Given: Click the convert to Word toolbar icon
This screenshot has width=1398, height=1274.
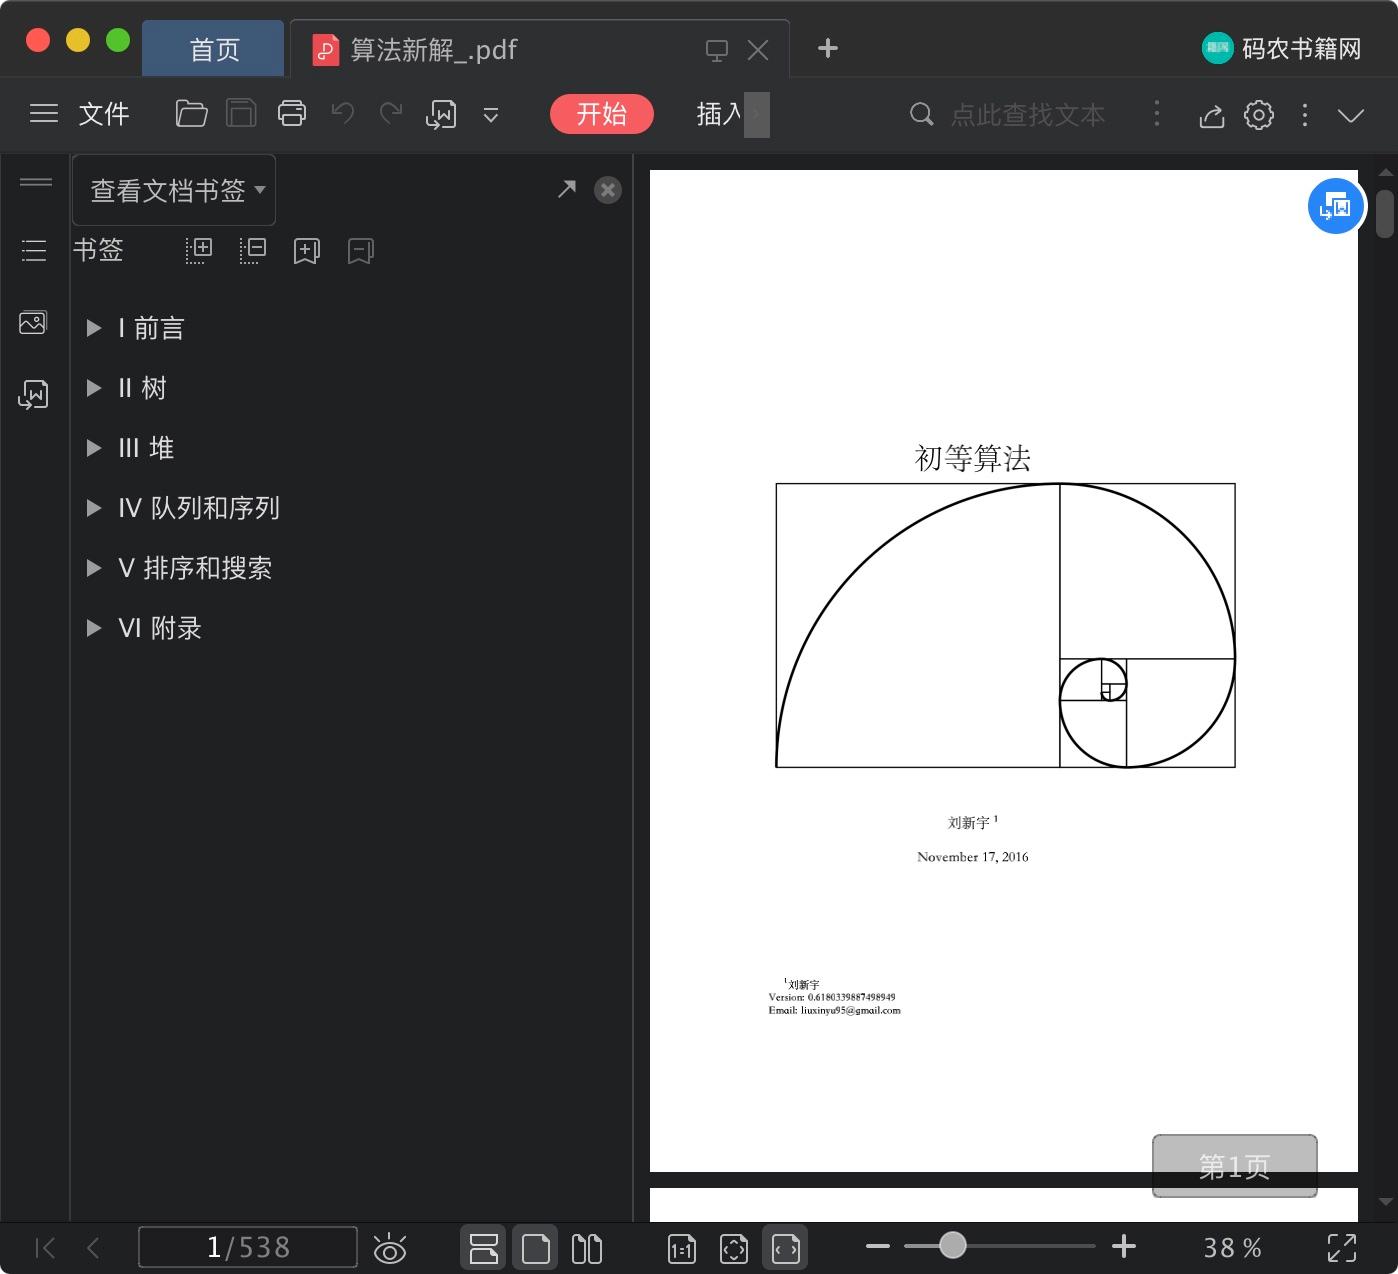Looking at the screenshot, I should pos(441,115).
